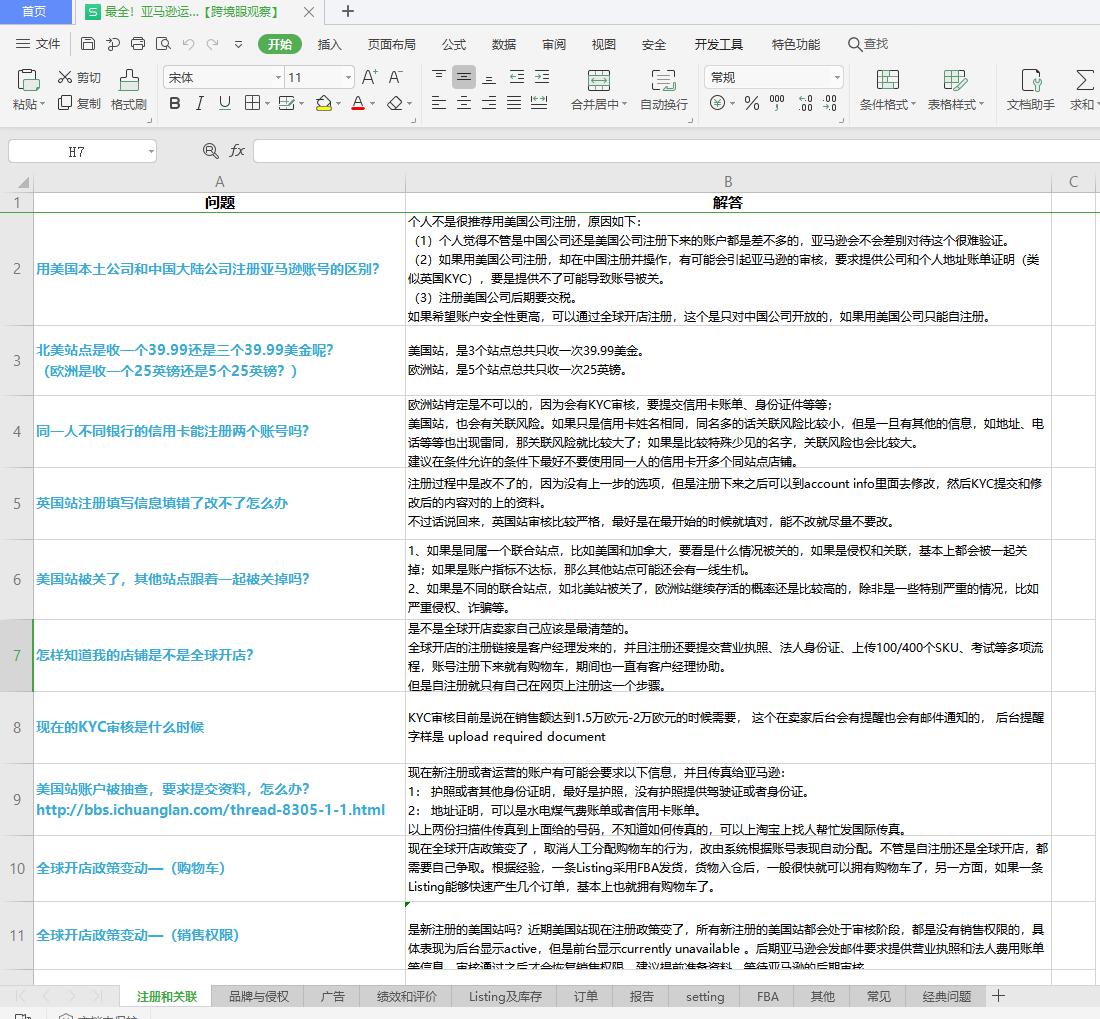The height and width of the screenshot is (1019, 1100).
Task: Center text horizontally
Action: tap(464, 103)
